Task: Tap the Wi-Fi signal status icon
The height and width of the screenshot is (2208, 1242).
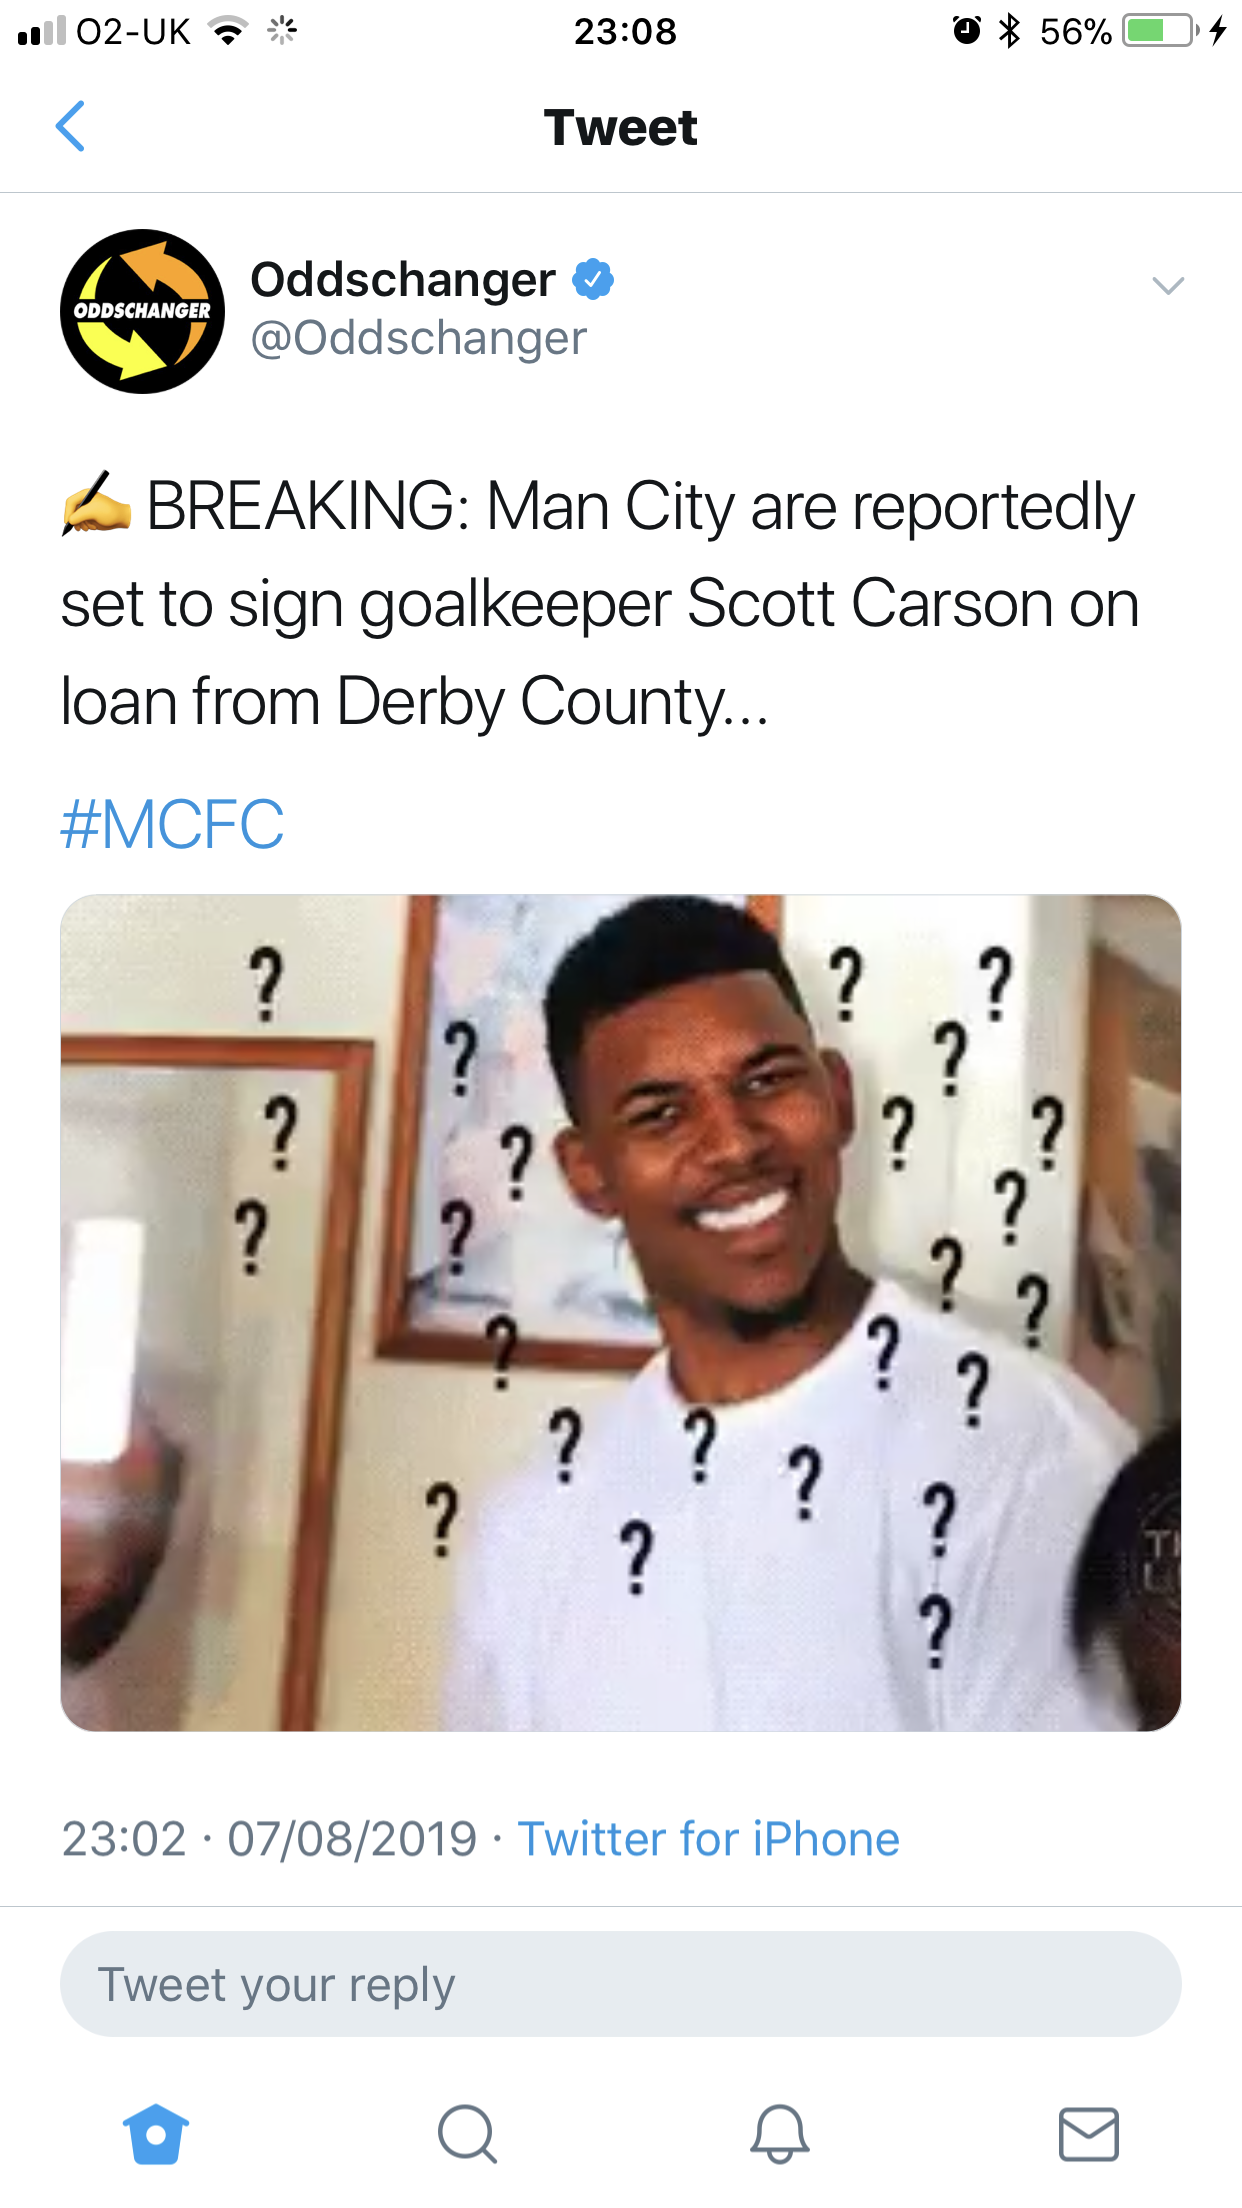Action: [228, 32]
